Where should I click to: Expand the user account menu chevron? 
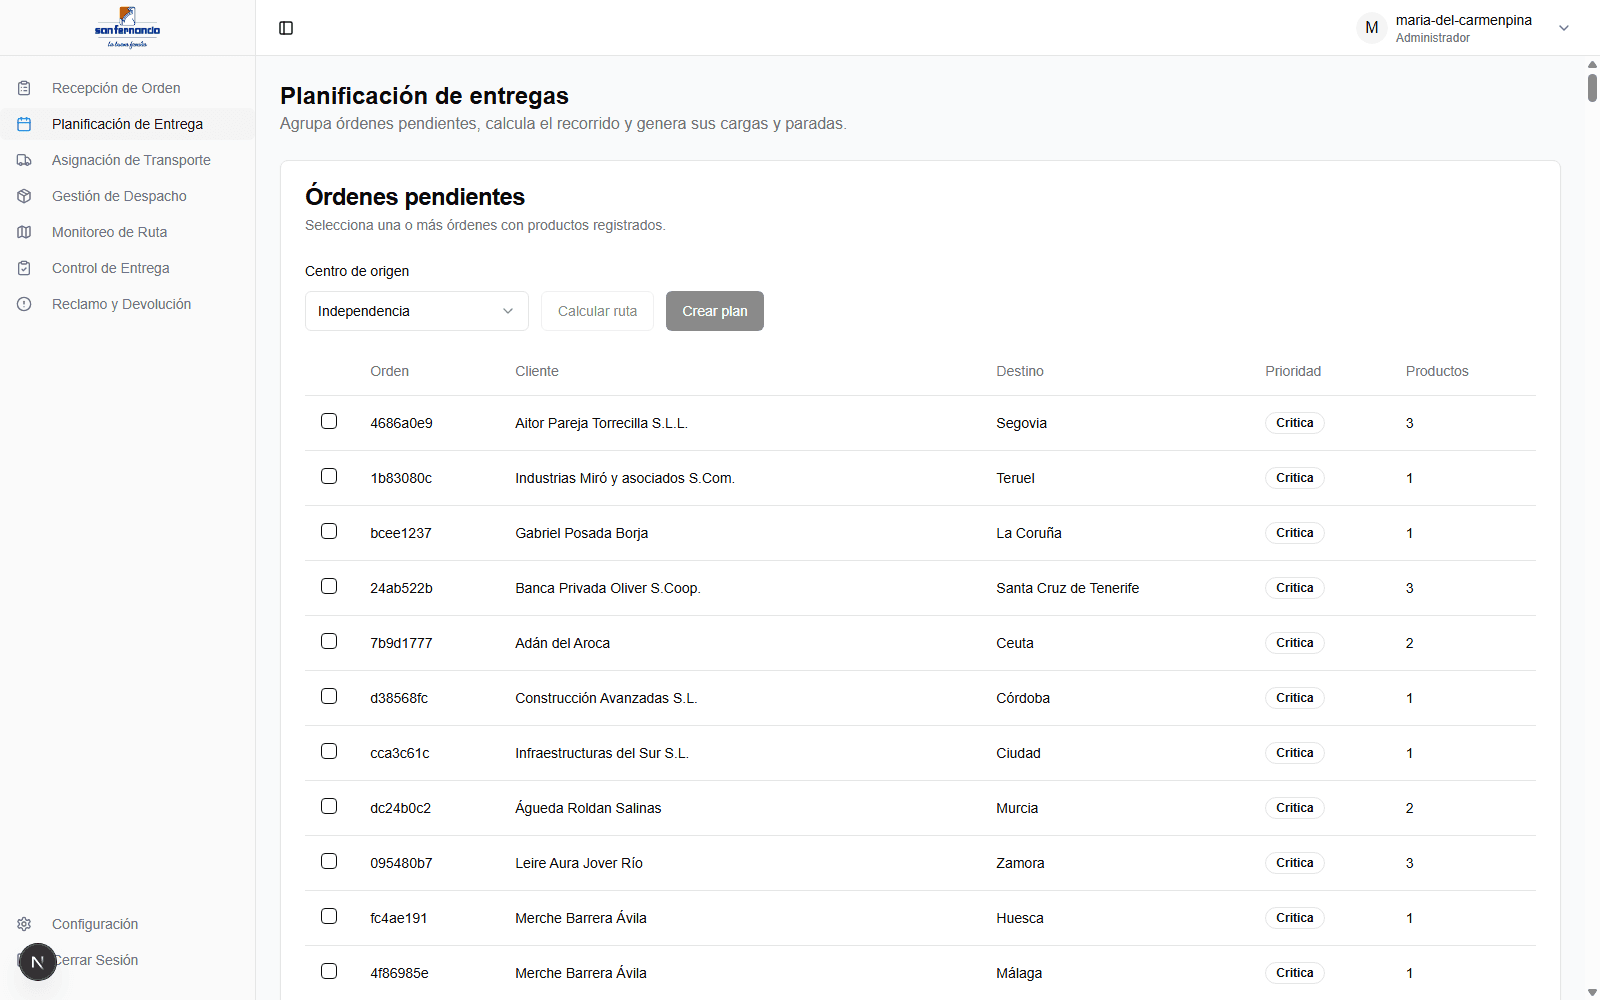coord(1564,28)
